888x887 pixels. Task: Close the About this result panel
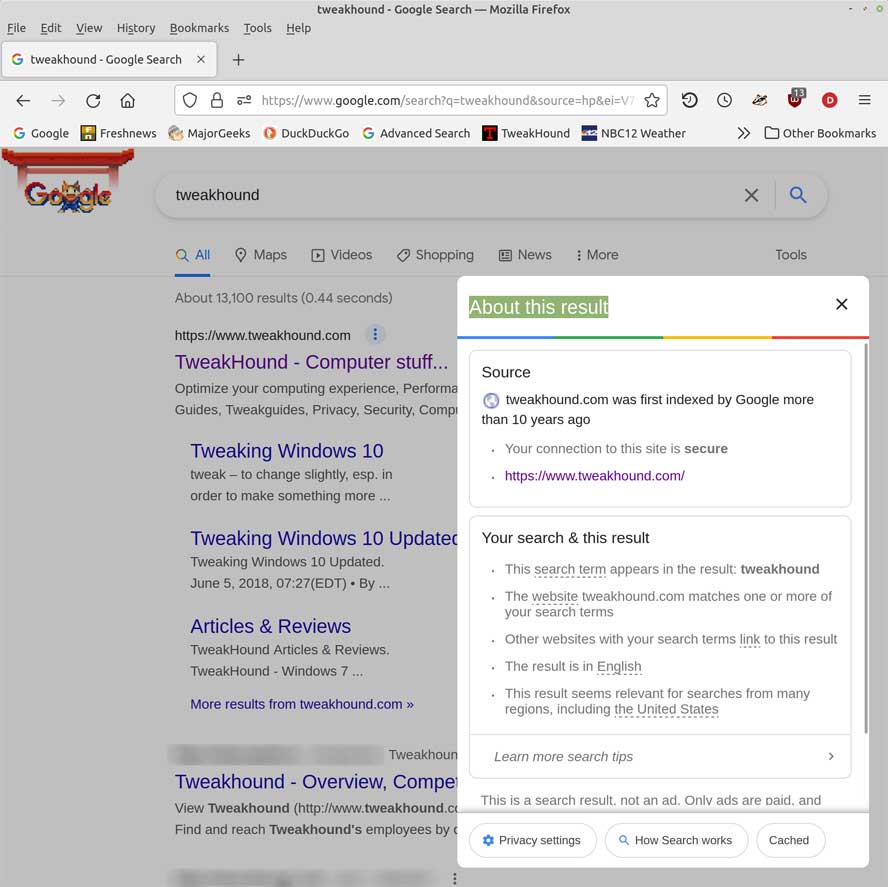(x=842, y=304)
